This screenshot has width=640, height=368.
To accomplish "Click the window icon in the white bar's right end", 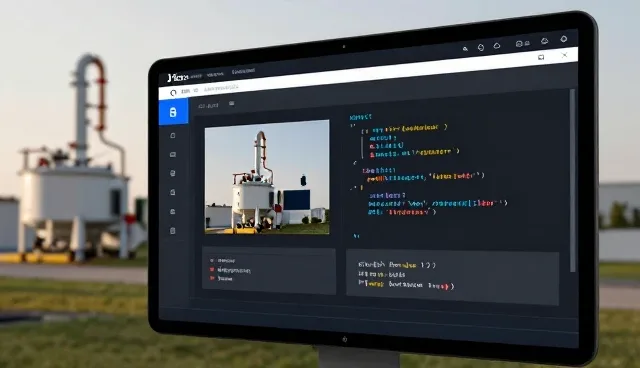I will tap(541, 58).
